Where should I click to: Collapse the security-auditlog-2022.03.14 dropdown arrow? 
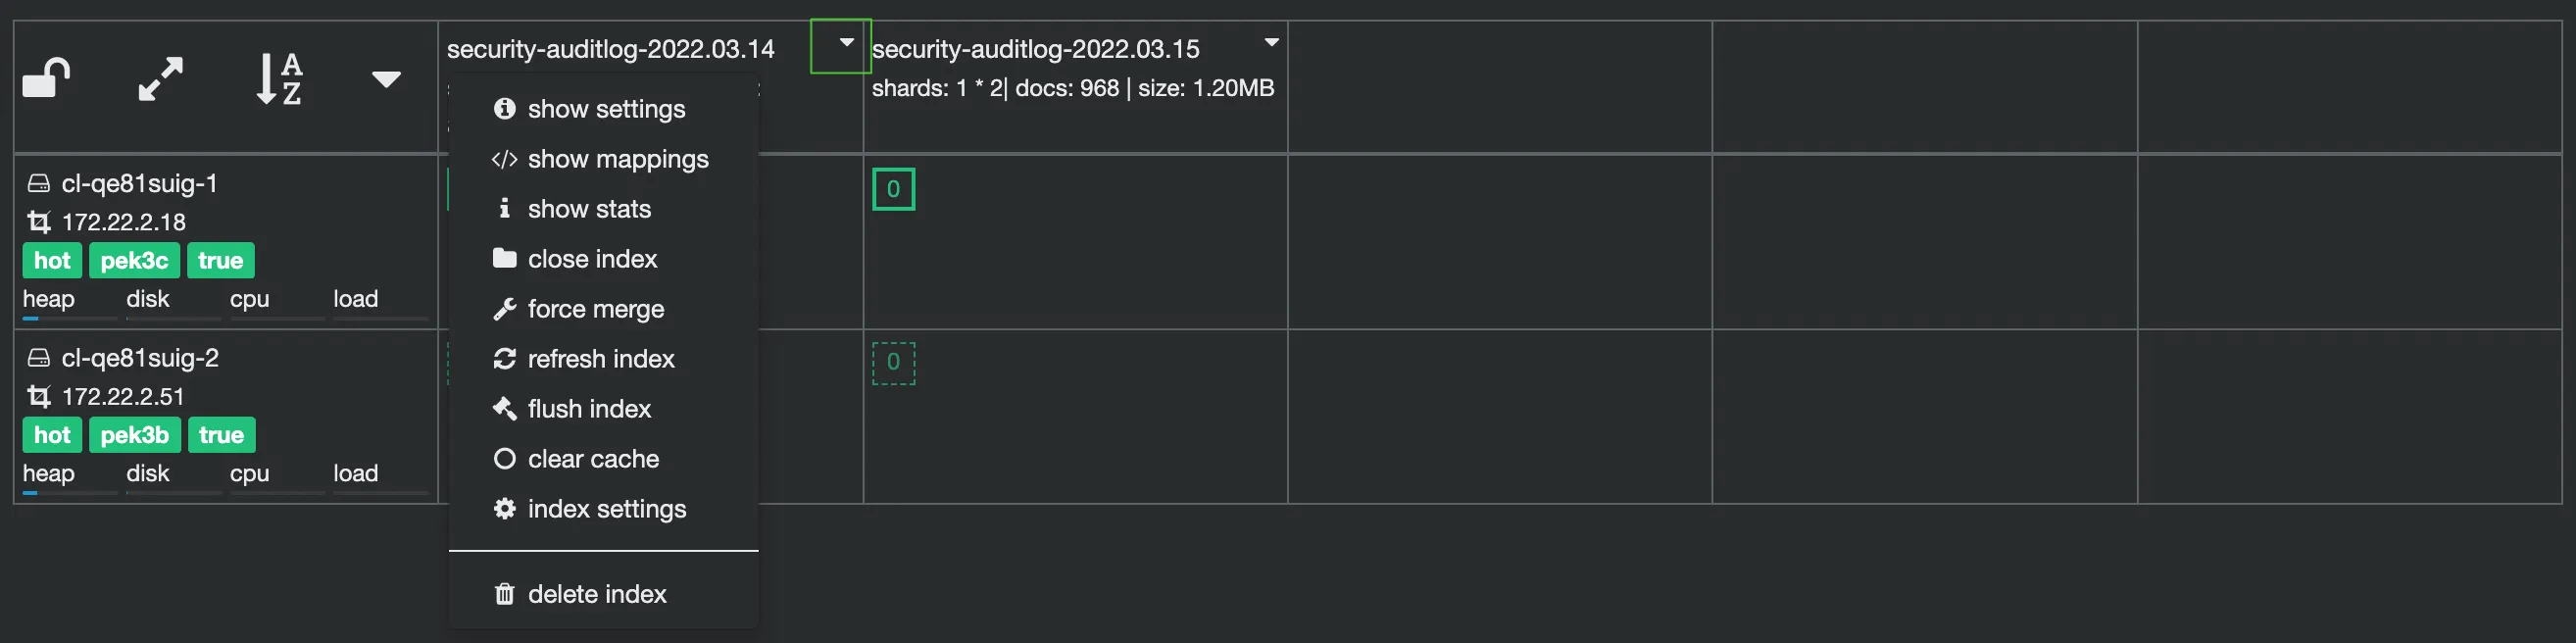pyautogui.click(x=846, y=43)
